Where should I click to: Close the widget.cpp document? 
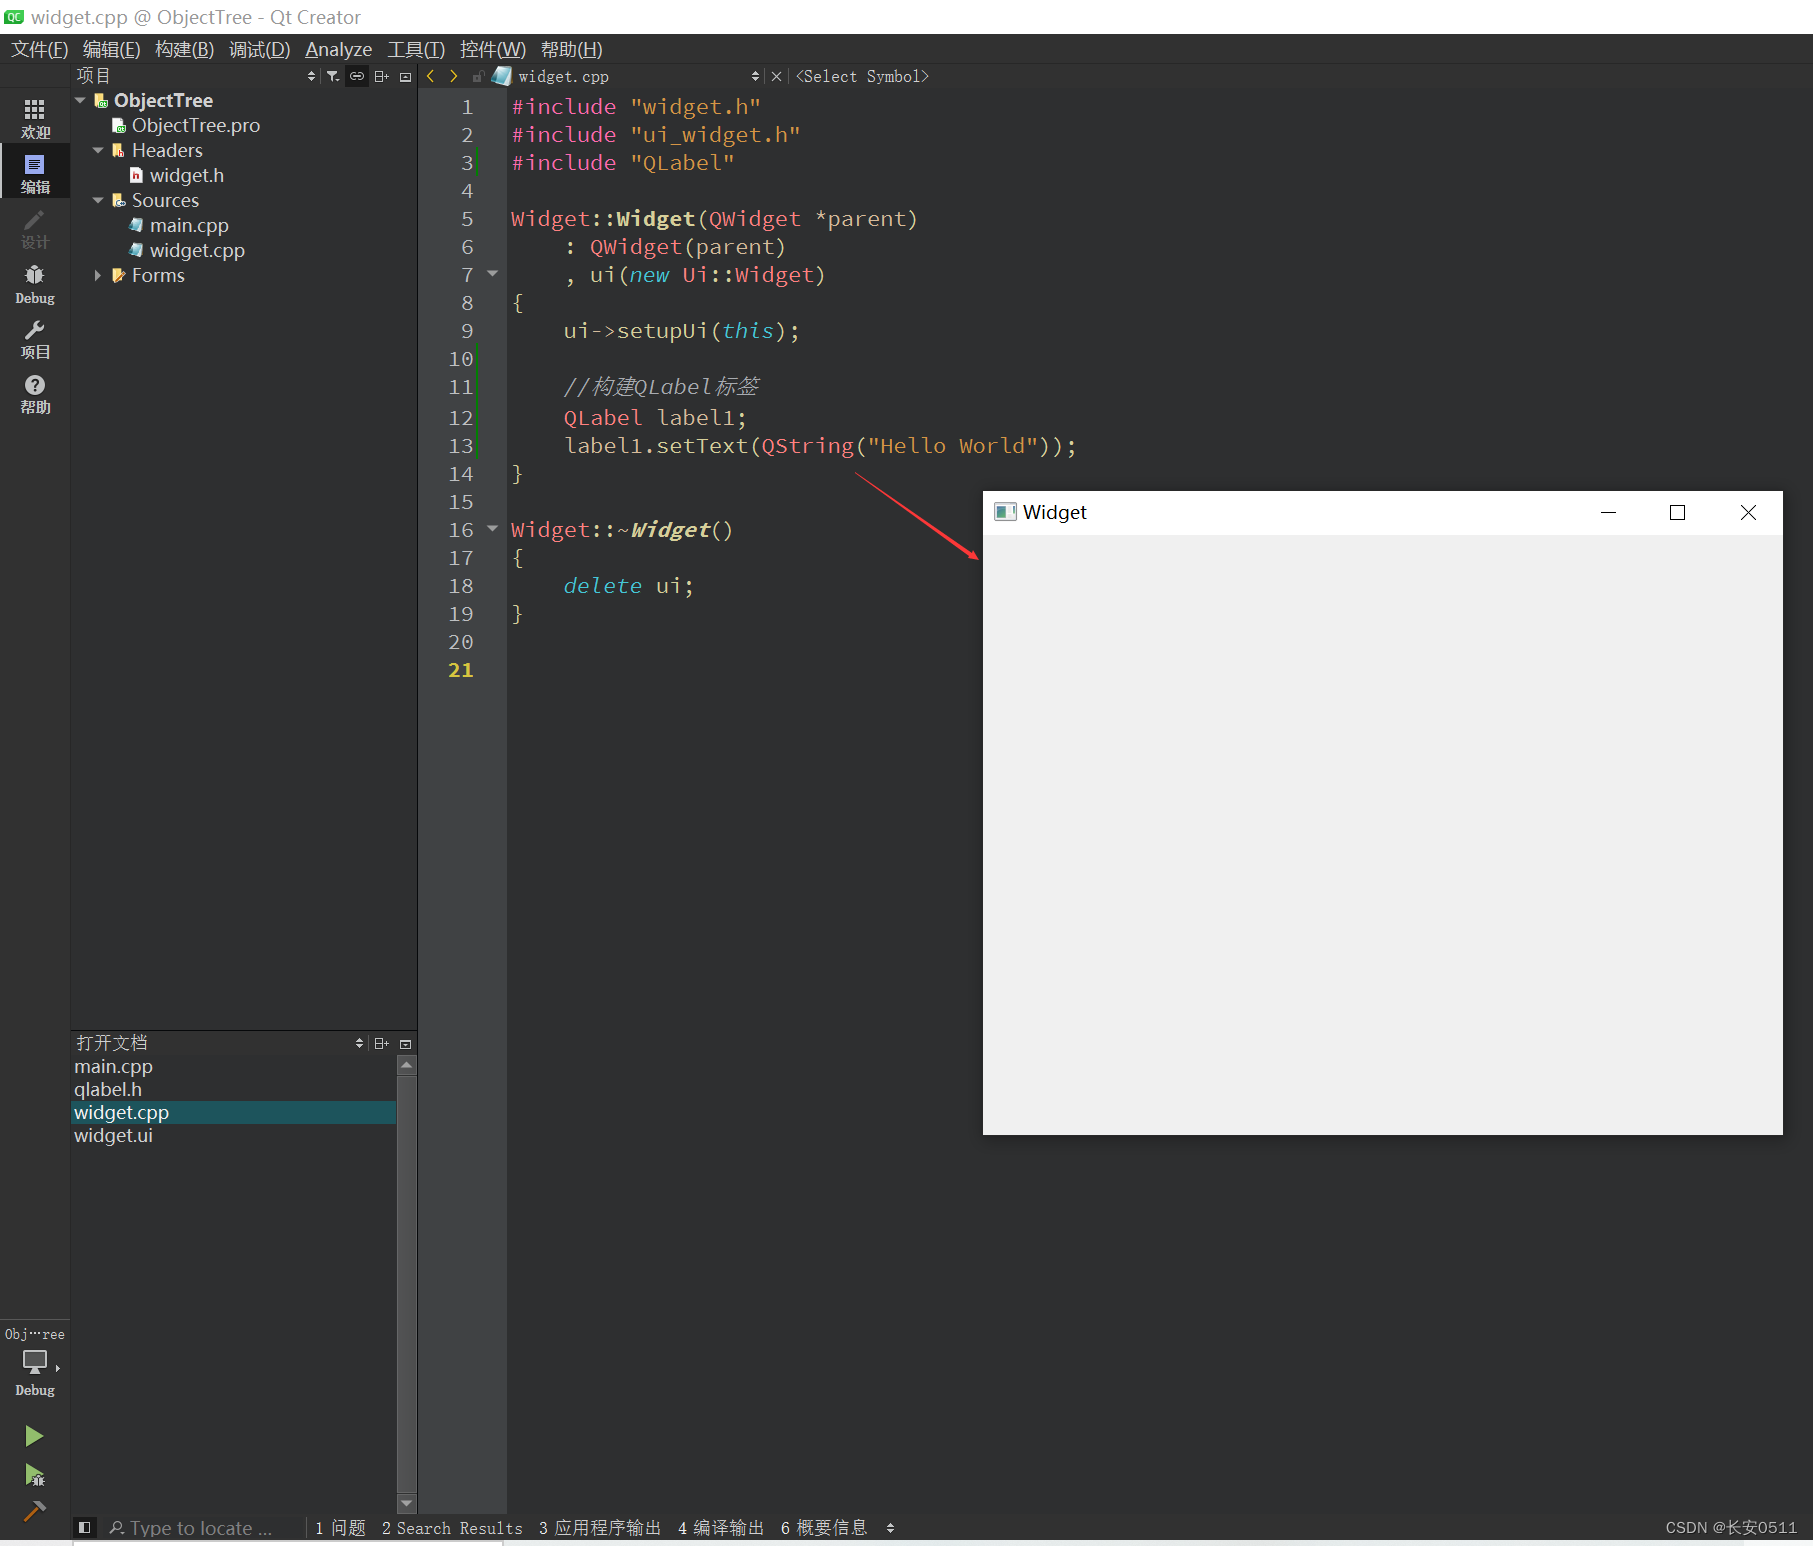point(776,76)
